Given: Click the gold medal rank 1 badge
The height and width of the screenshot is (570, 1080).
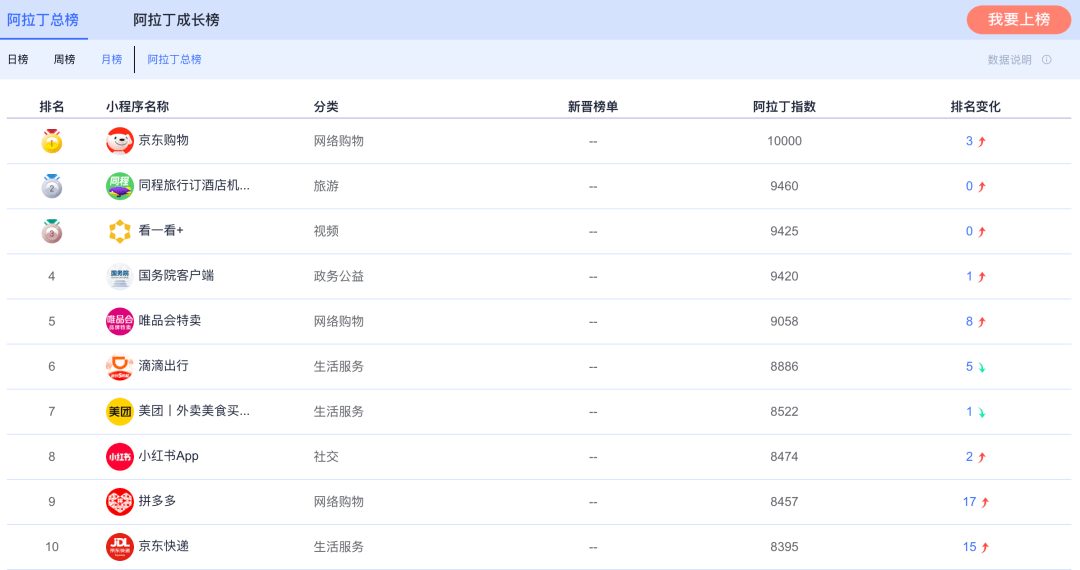Looking at the screenshot, I should pyautogui.click(x=52, y=141).
